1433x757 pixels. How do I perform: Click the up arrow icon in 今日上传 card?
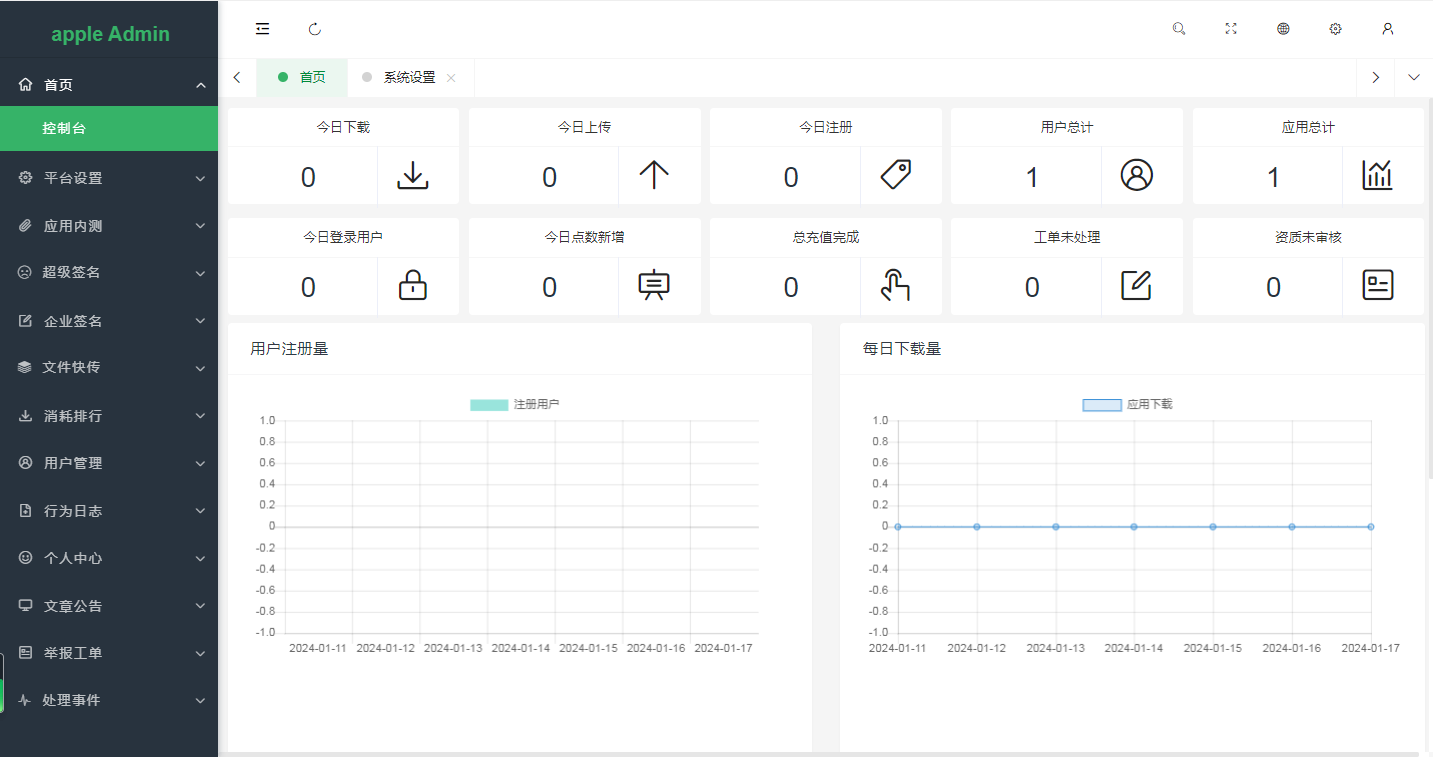[654, 175]
